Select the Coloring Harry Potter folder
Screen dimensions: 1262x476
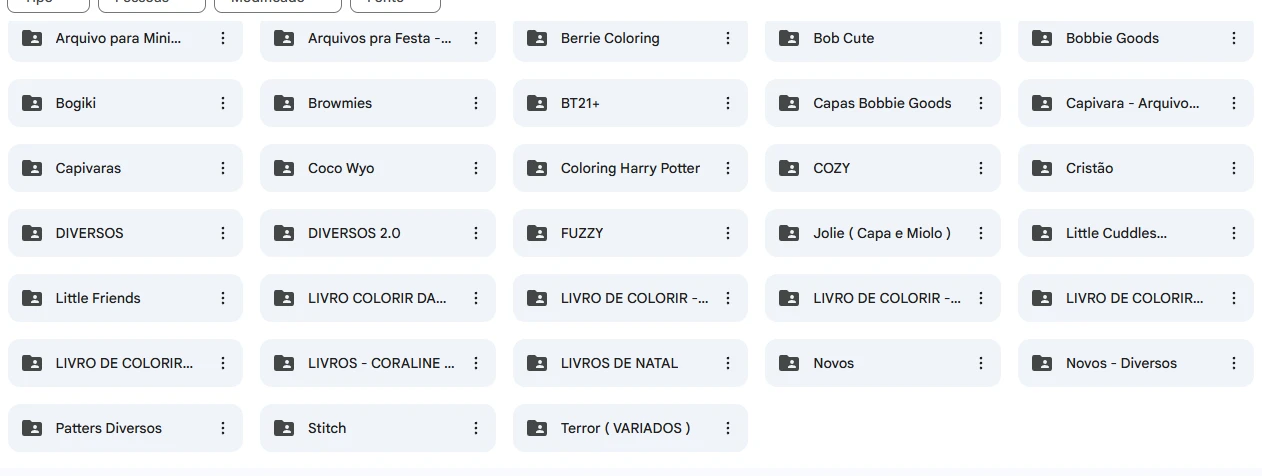(x=630, y=168)
